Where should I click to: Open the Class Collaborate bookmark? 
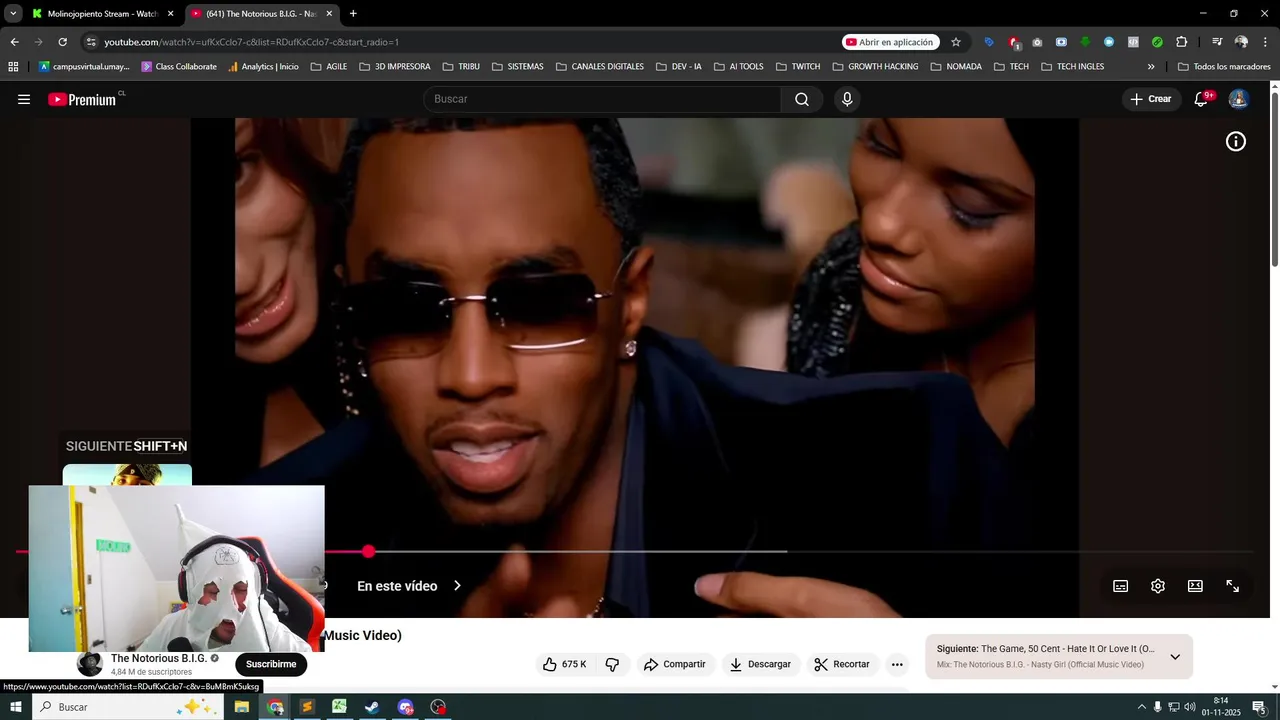[179, 67]
